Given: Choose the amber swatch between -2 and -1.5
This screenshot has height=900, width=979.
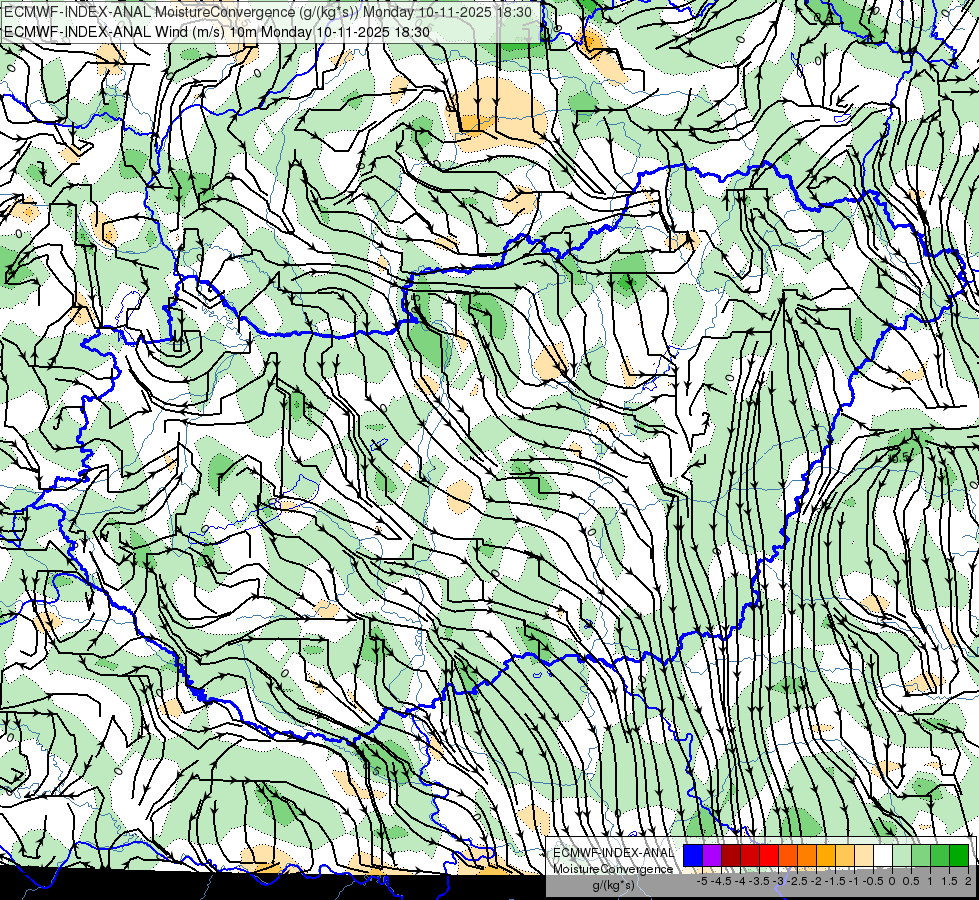Looking at the screenshot, I should pos(825,856).
